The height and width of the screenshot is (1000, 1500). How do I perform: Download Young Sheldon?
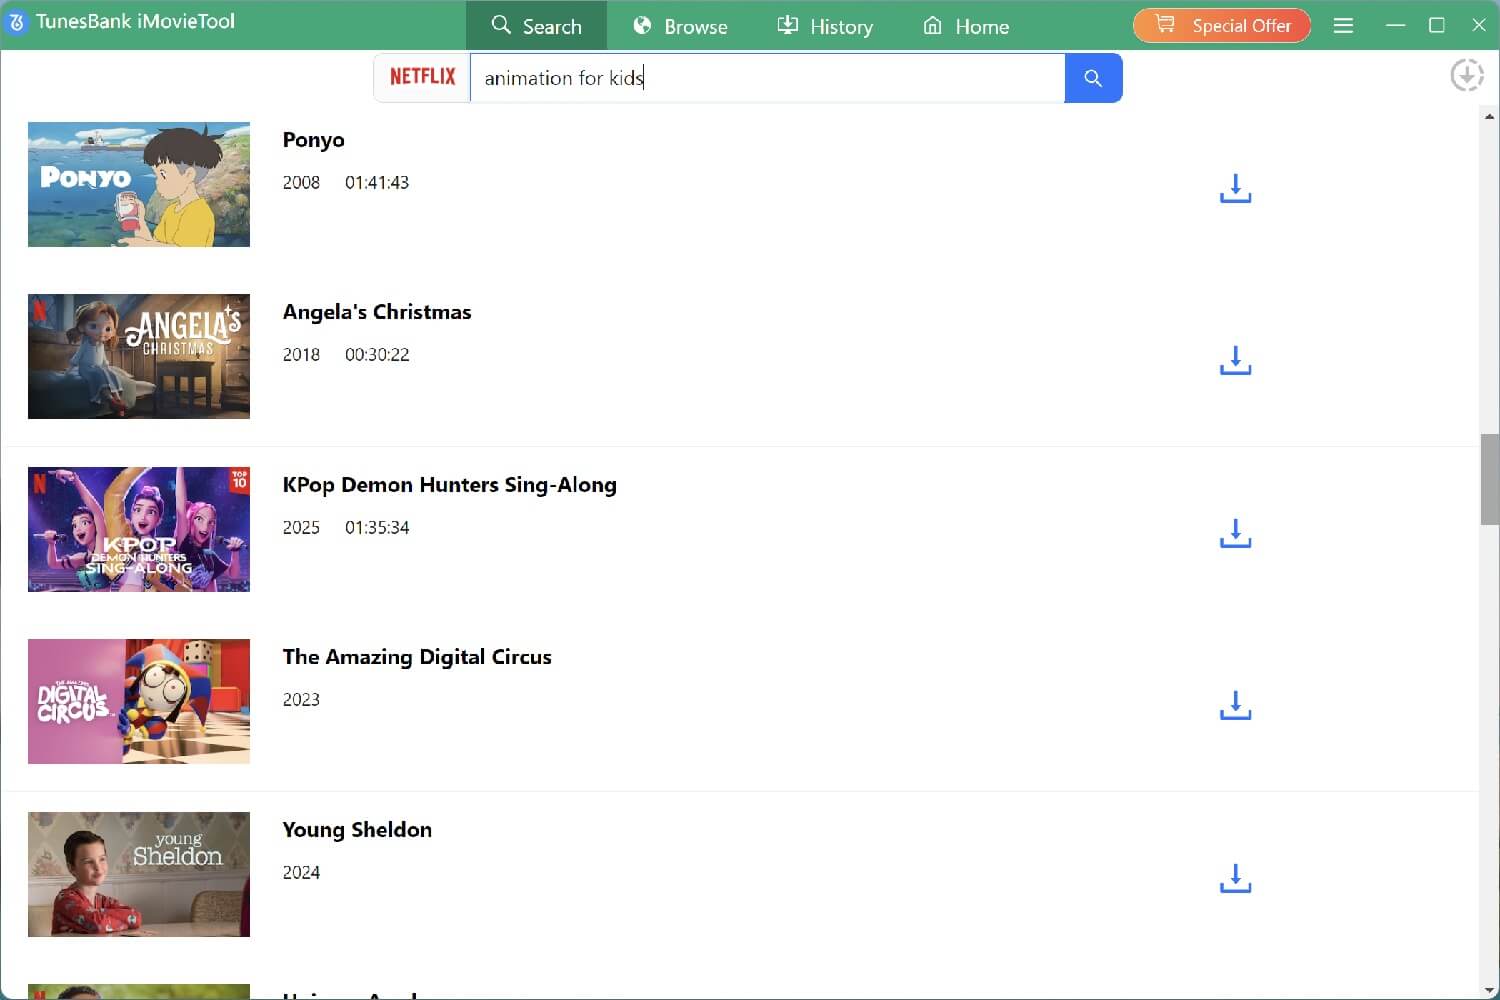(1235, 878)
